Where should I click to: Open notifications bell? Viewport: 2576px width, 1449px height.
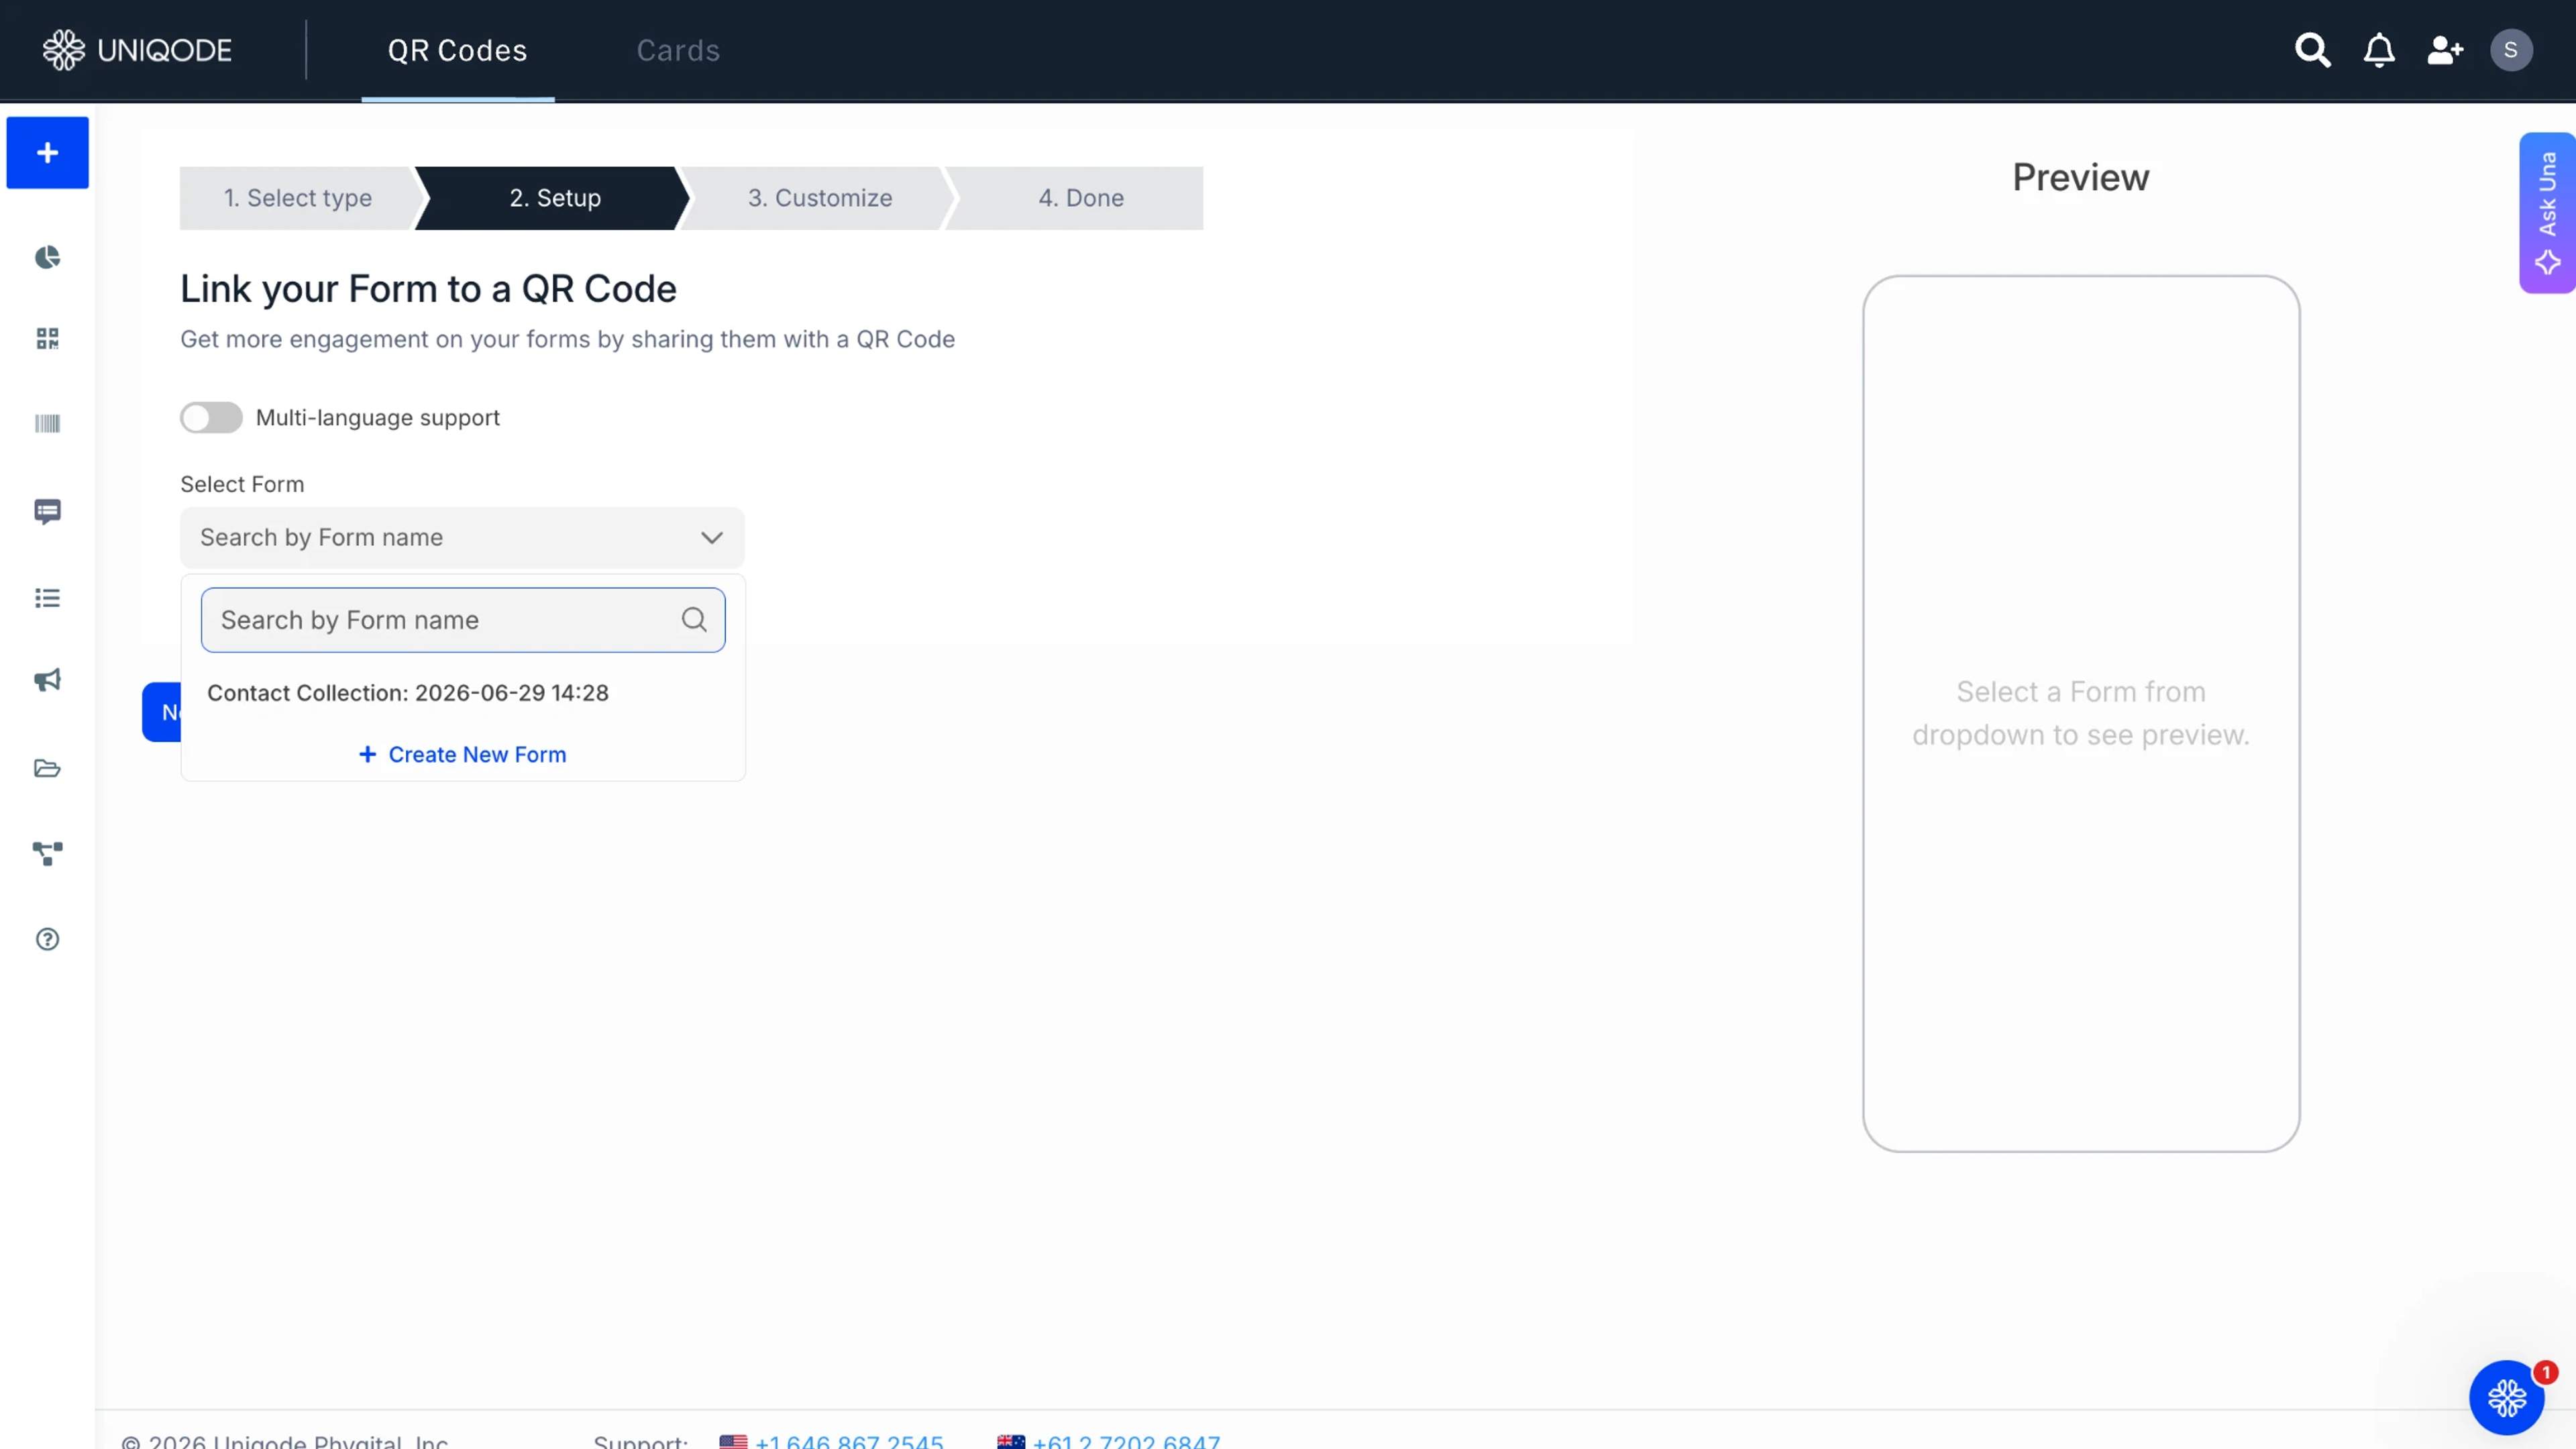point(2379,50)
